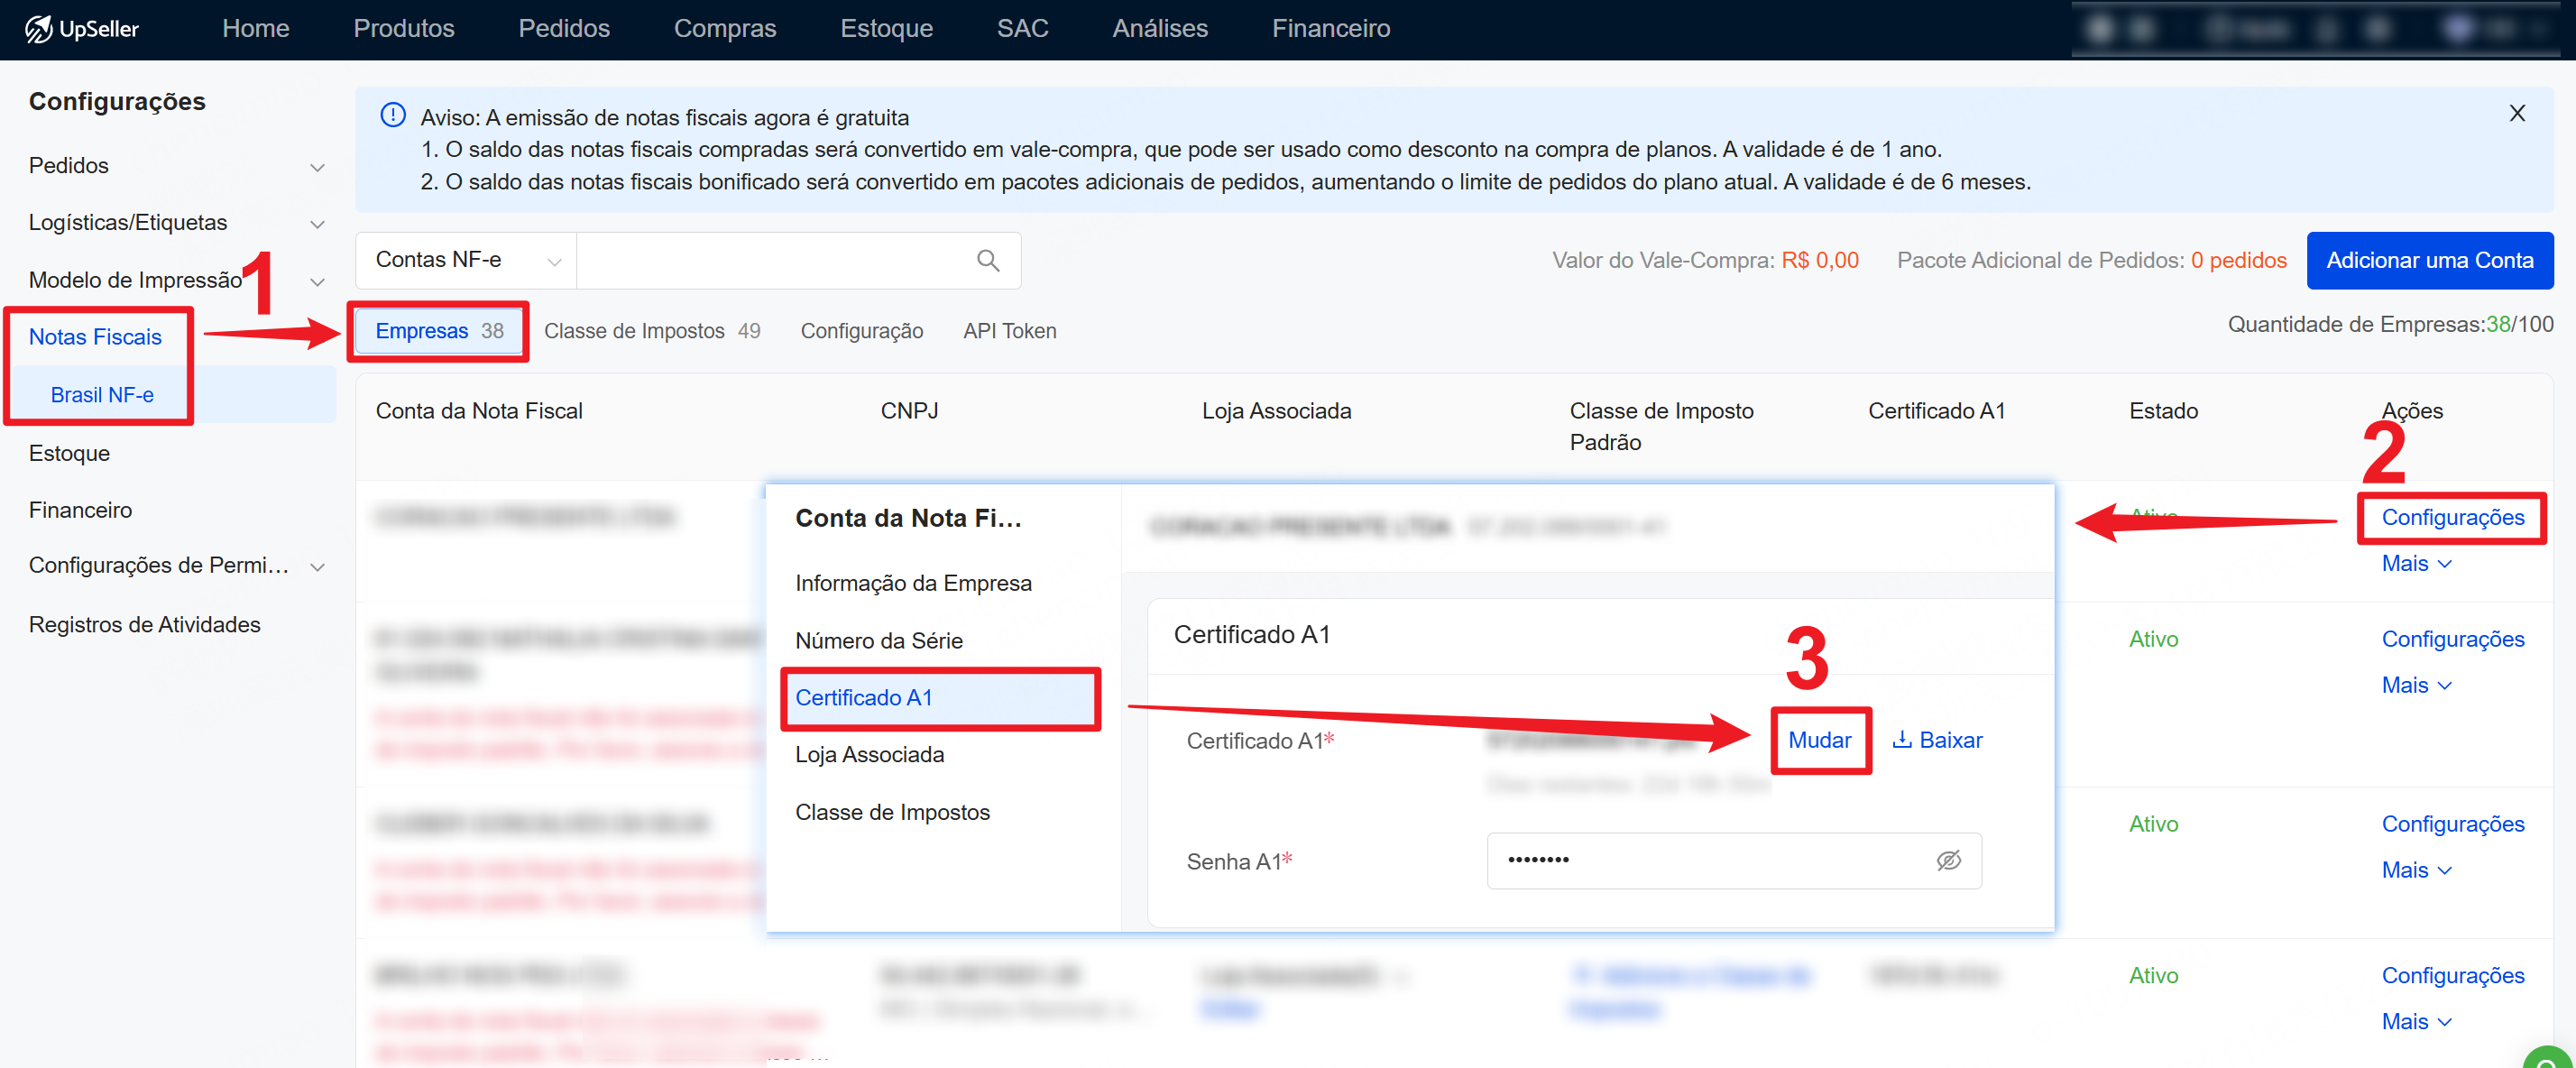The image size is (2576, 1068).
Task: Switch to Classe de Impostos tab
Action: click(x=651, y=331)
